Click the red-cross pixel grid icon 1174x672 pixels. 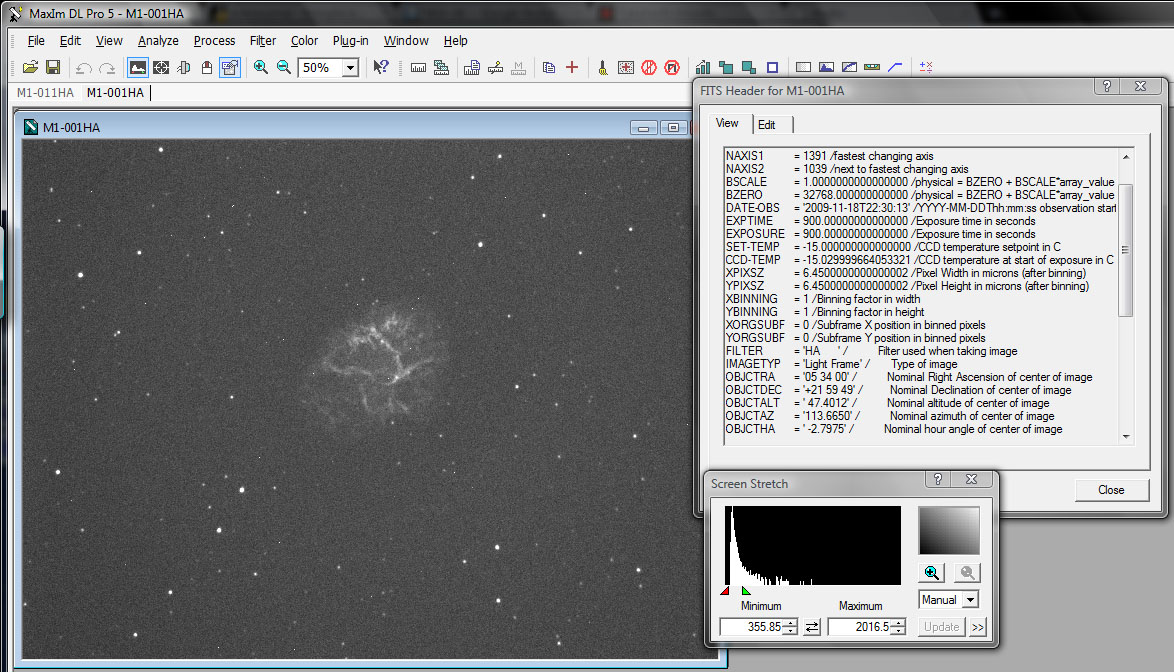626,67
